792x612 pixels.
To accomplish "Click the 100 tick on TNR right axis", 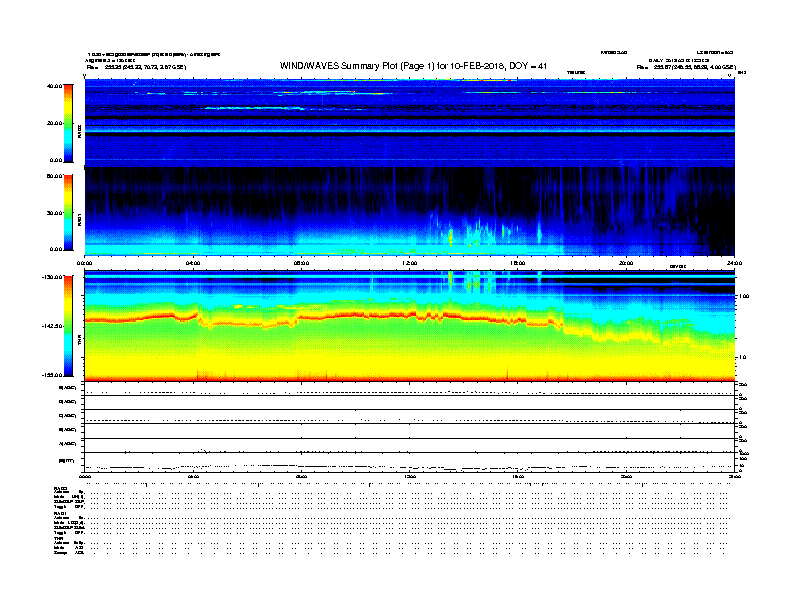I will pyautogui.click(x=744, y=296).
